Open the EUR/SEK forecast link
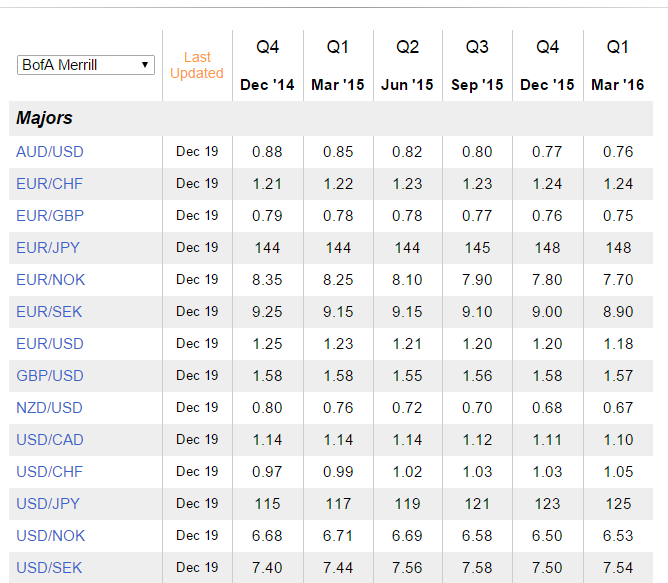 49,312
